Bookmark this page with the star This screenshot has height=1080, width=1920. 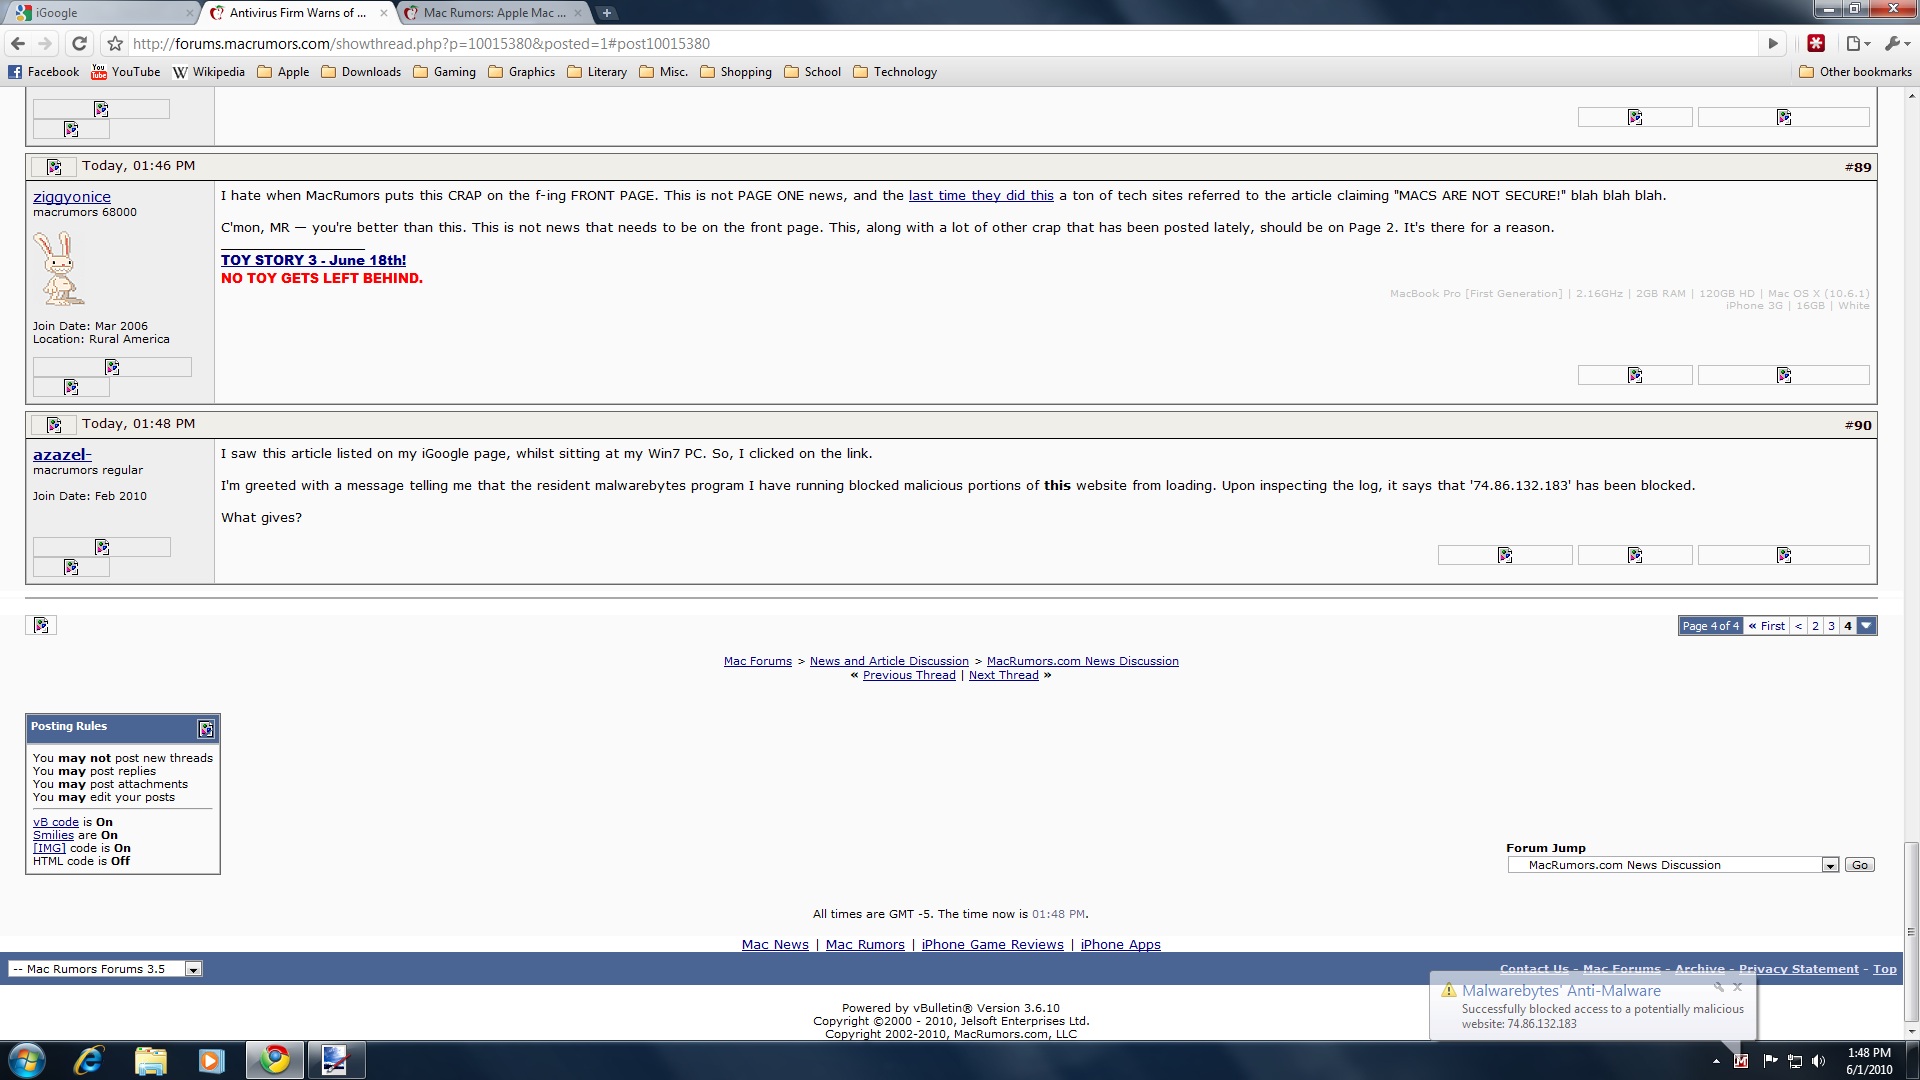coord(115,44)
